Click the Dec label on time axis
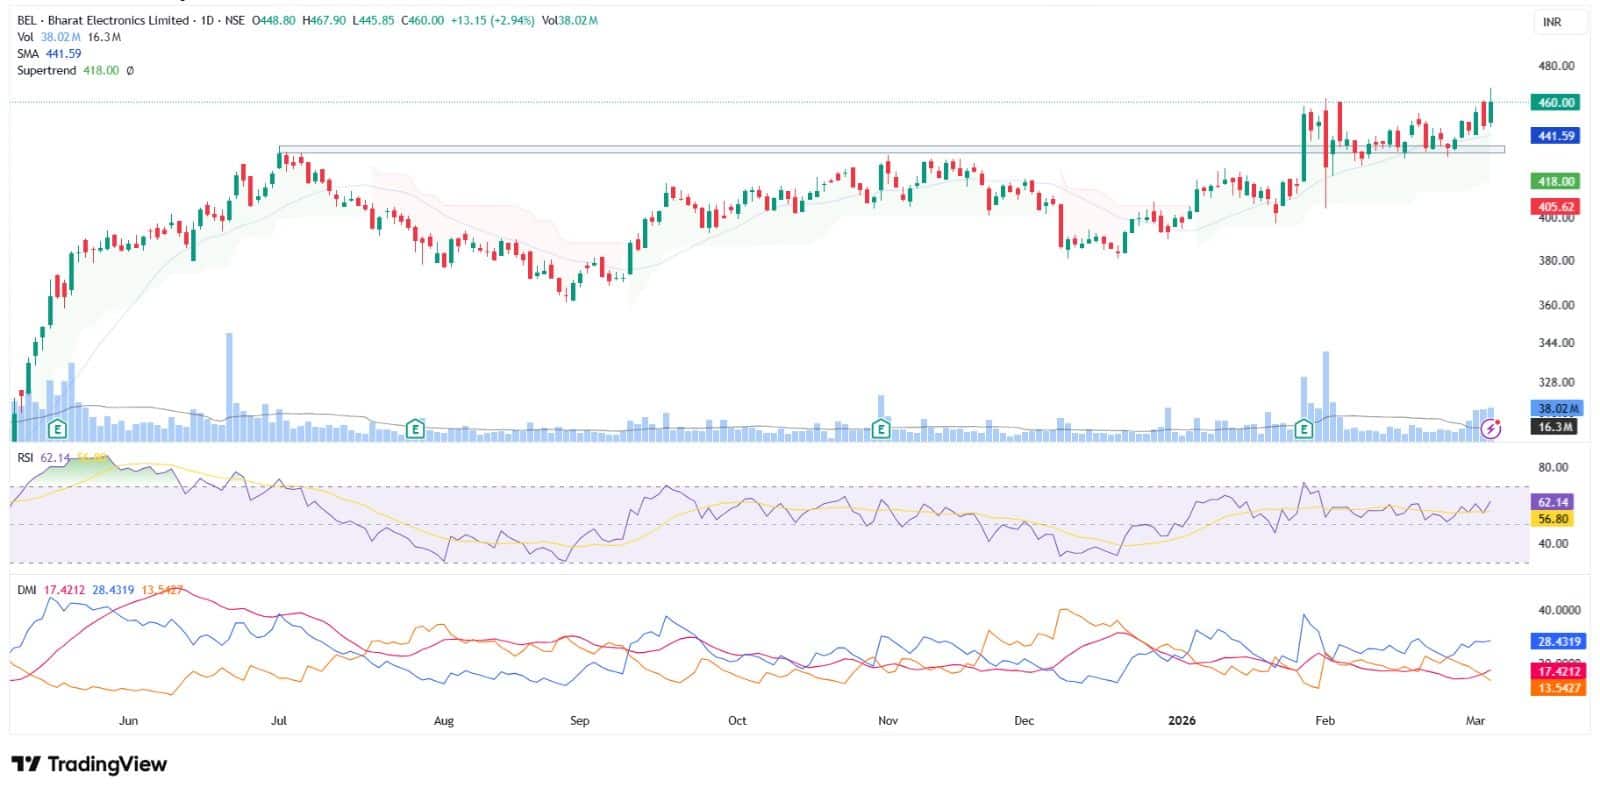Screen dimensions: 1600x794 [x=1024, y=720]
